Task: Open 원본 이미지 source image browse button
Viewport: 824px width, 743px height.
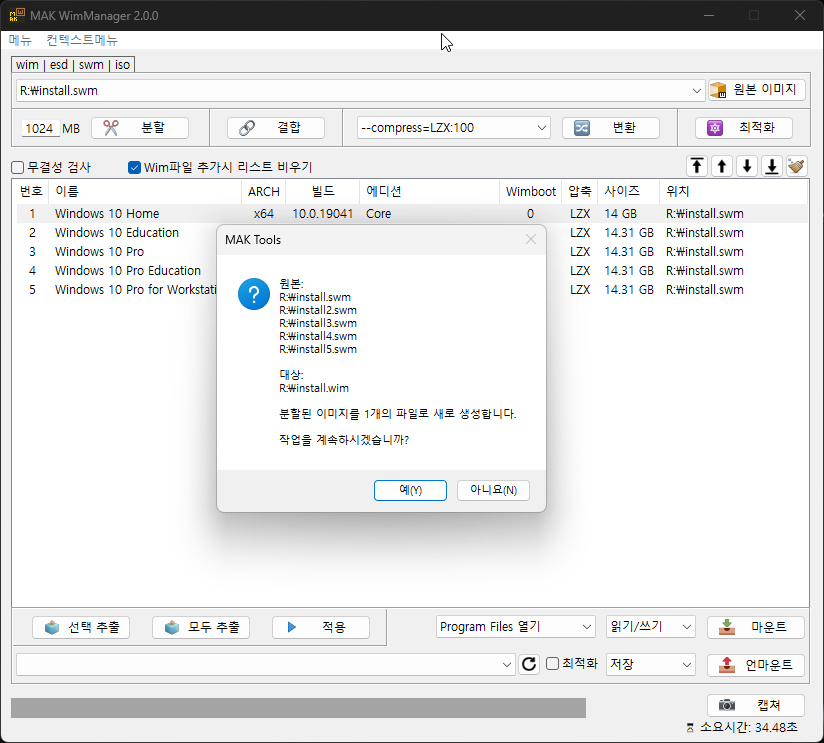Action: [756, 90]
